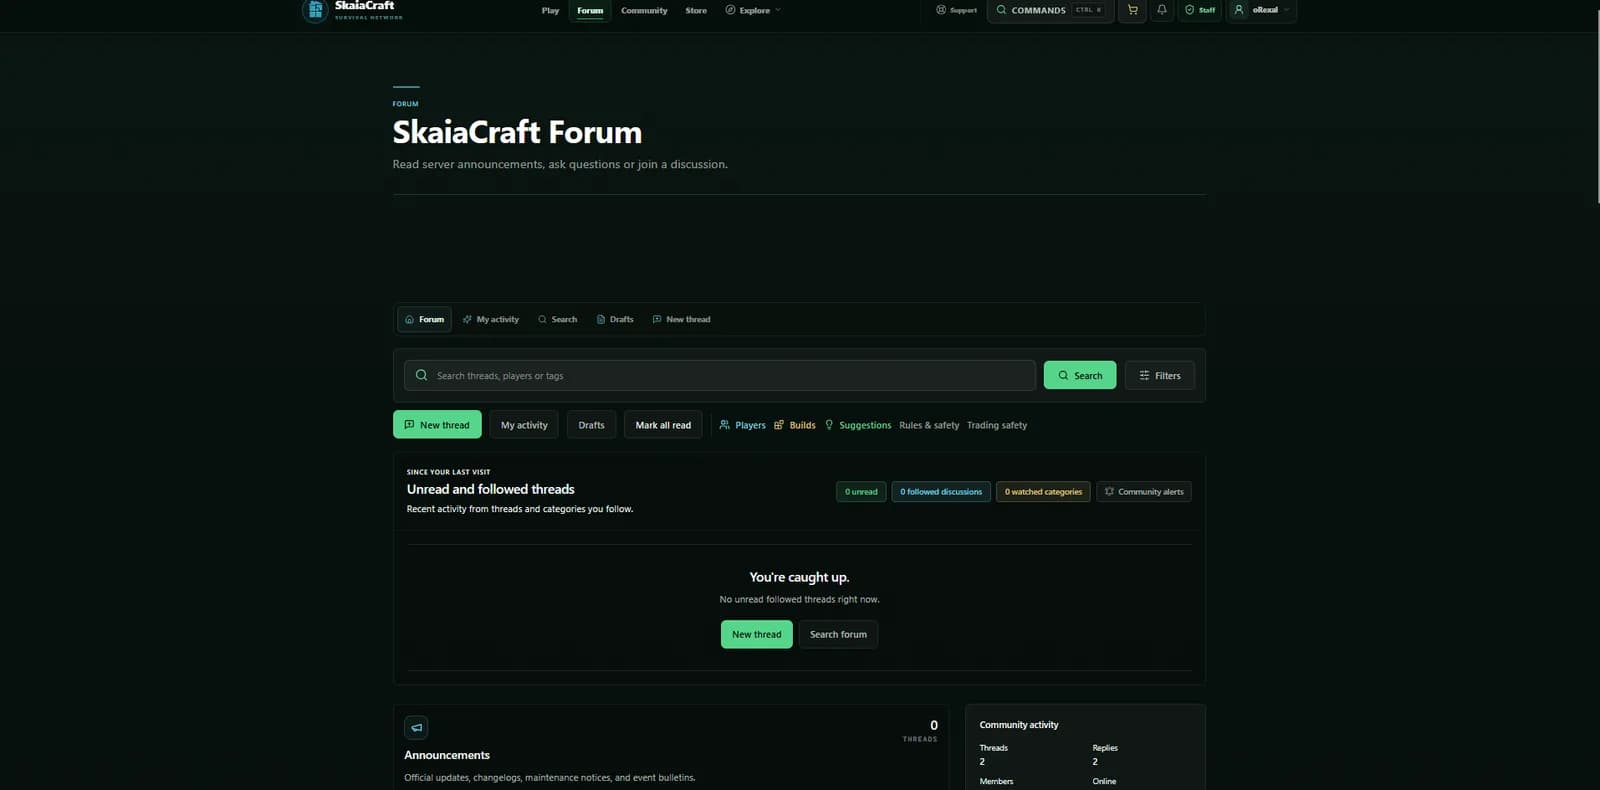
Task: Click the magnifier icon inside search field
Action: 421,375
